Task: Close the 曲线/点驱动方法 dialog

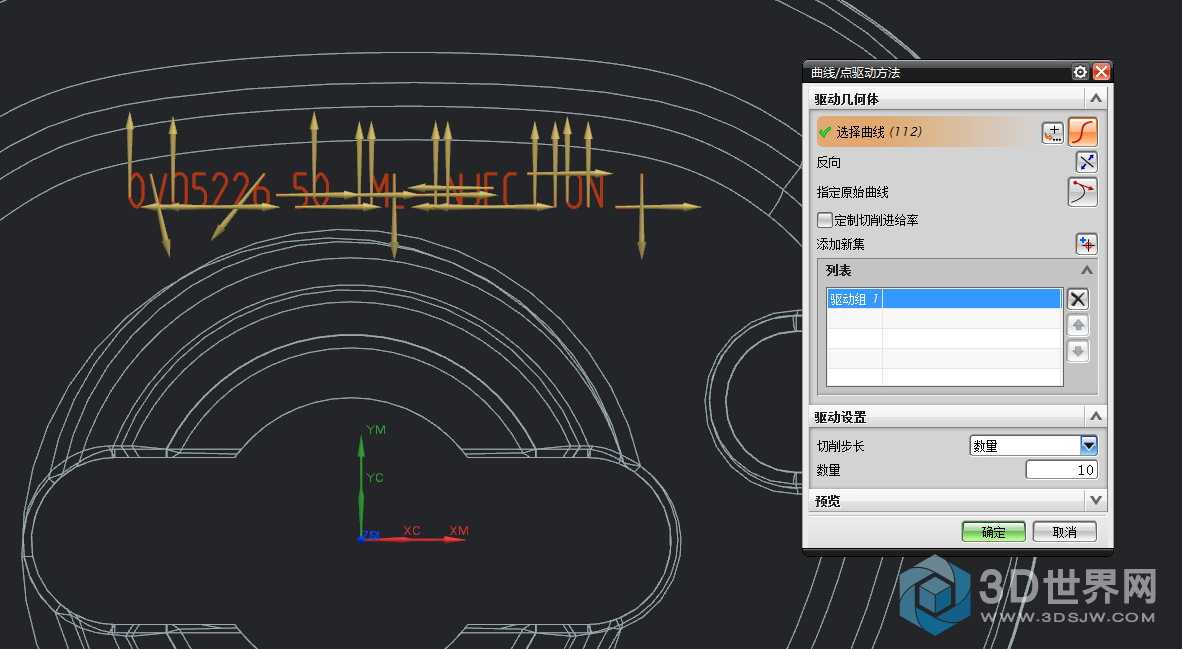Action: pyautogui.click(x=1101, y=72)
